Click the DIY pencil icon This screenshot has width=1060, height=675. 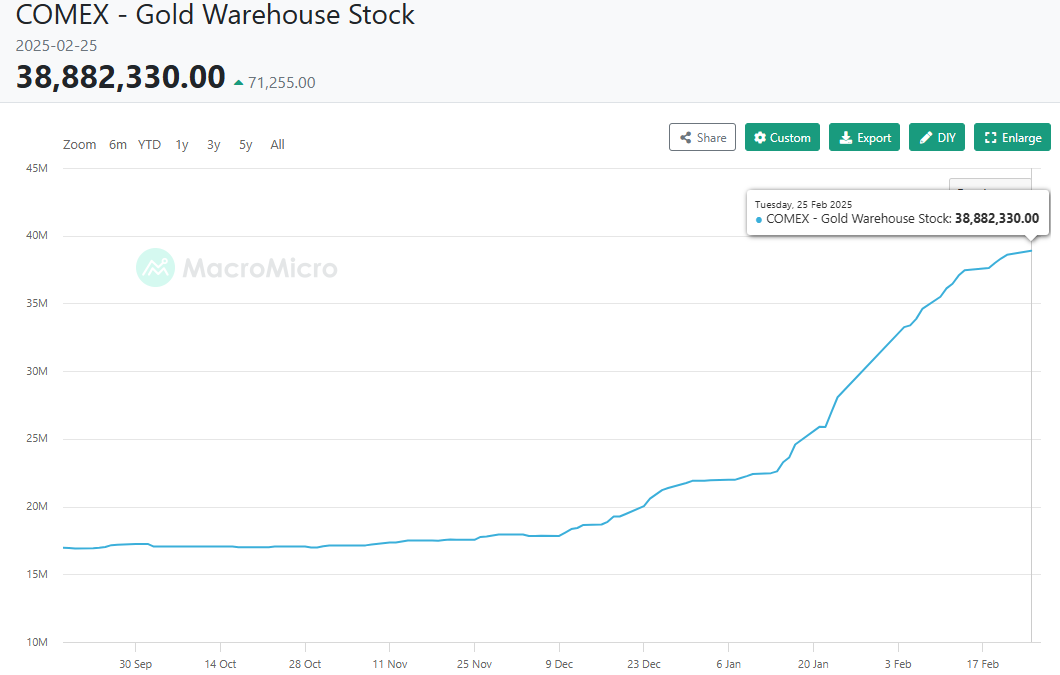925,138
